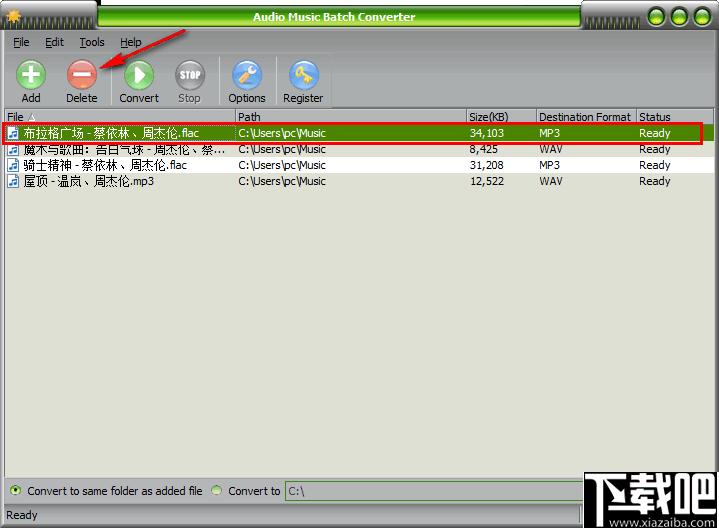Click Ready status of 屋顶 row
The height and width of the screenshot is (528, 719).
(x=655, y=181)
